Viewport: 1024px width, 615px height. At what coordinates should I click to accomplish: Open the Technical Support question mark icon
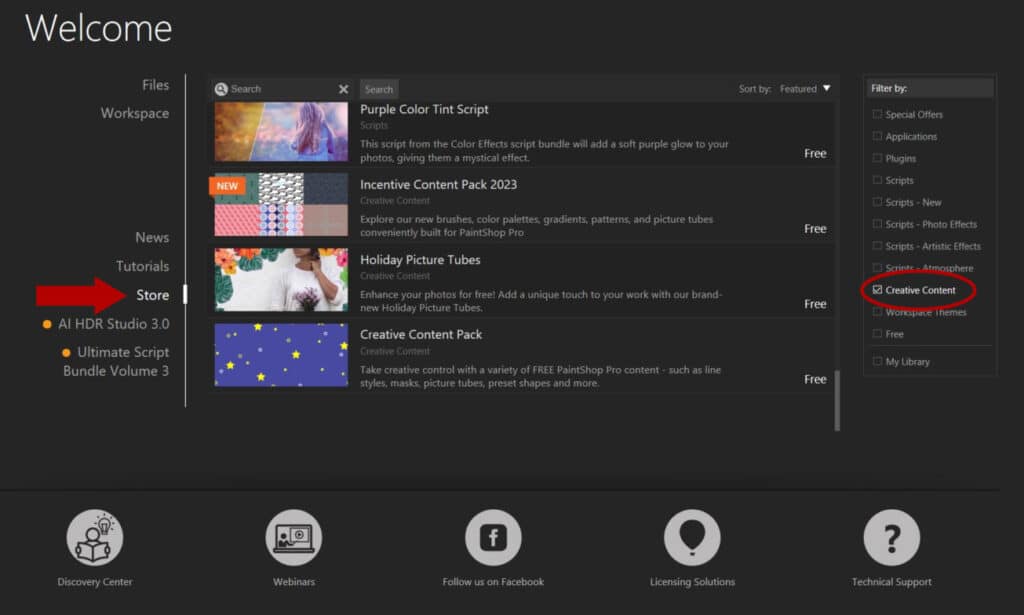point(891,538)
